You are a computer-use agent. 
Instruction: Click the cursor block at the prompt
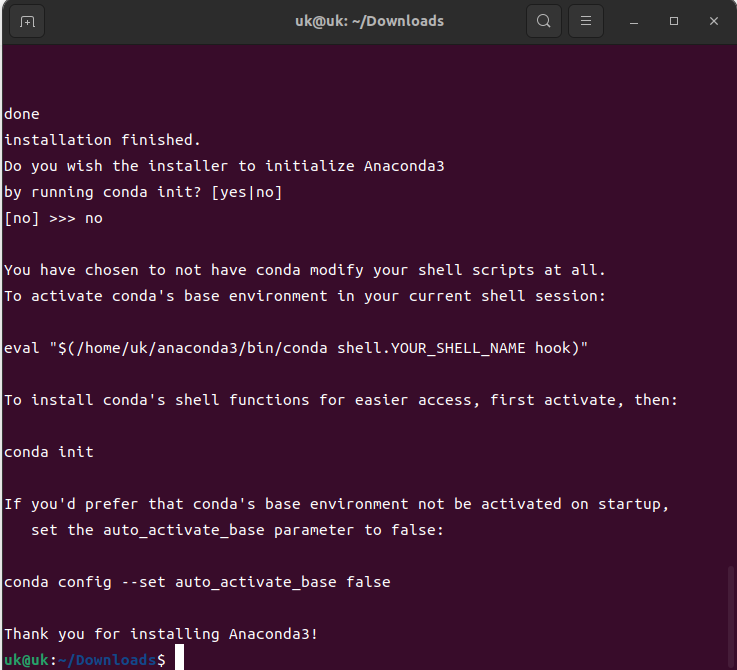coord(179,657)
